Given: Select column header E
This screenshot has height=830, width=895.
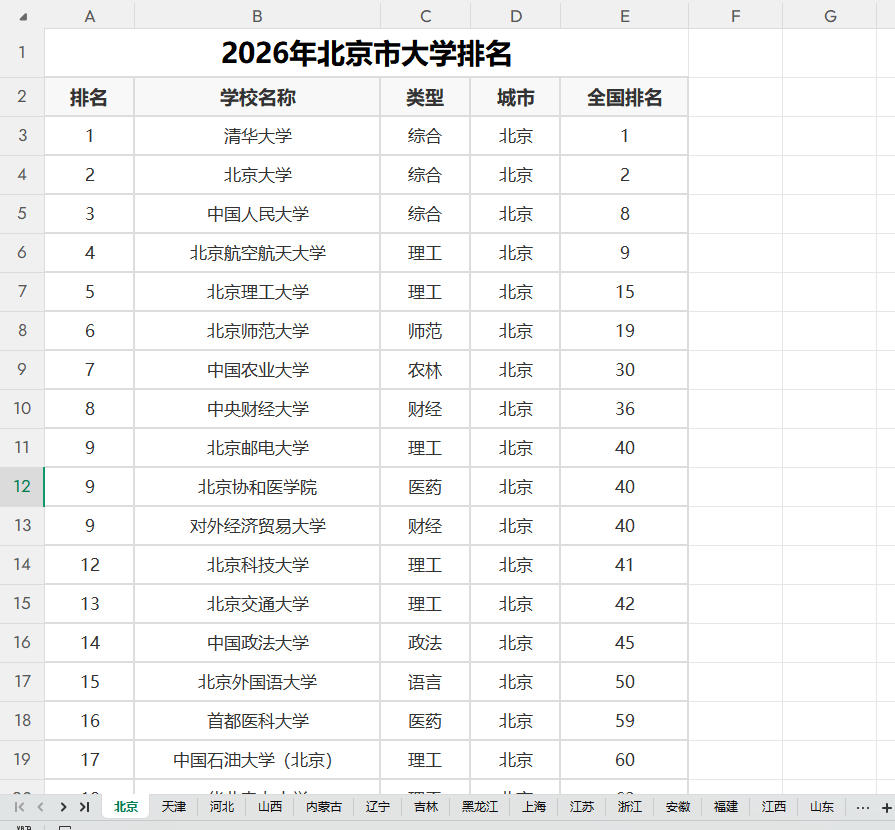Looking at the screenshot, I should 624,16.
